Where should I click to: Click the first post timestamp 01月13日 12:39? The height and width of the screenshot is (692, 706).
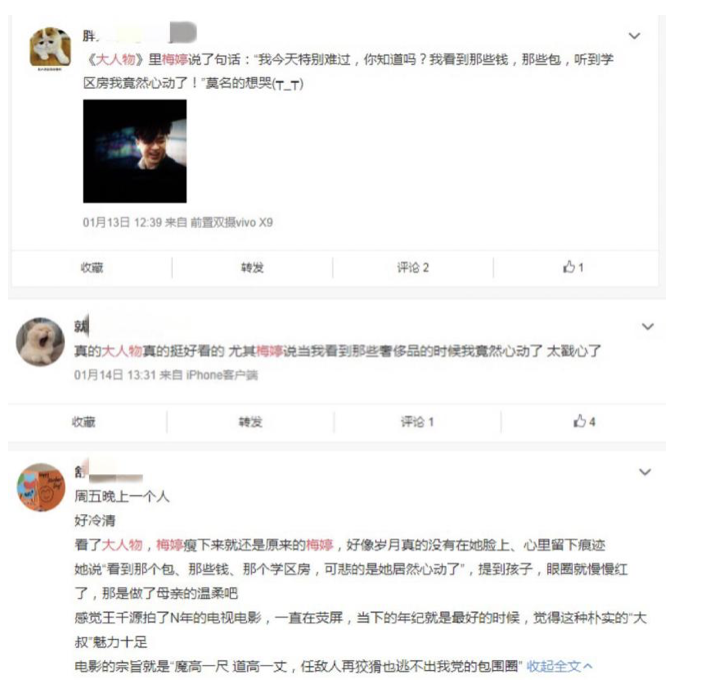pos(122,222)
